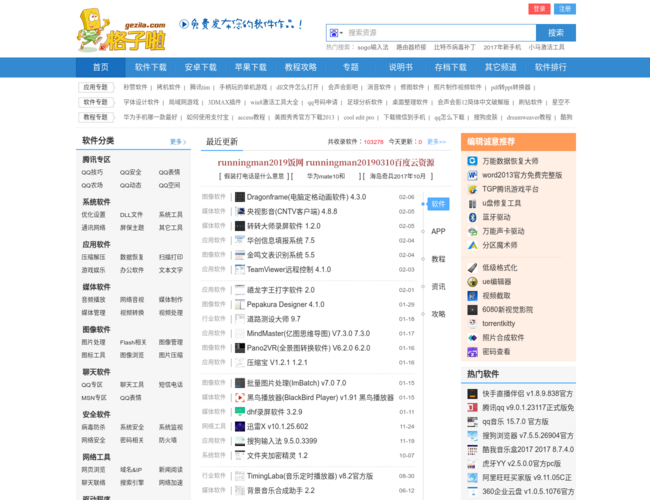The width and height of the screenshot is (650, 500).
Task: Open the 首页 navigation tab
Action: pos(101,68)
